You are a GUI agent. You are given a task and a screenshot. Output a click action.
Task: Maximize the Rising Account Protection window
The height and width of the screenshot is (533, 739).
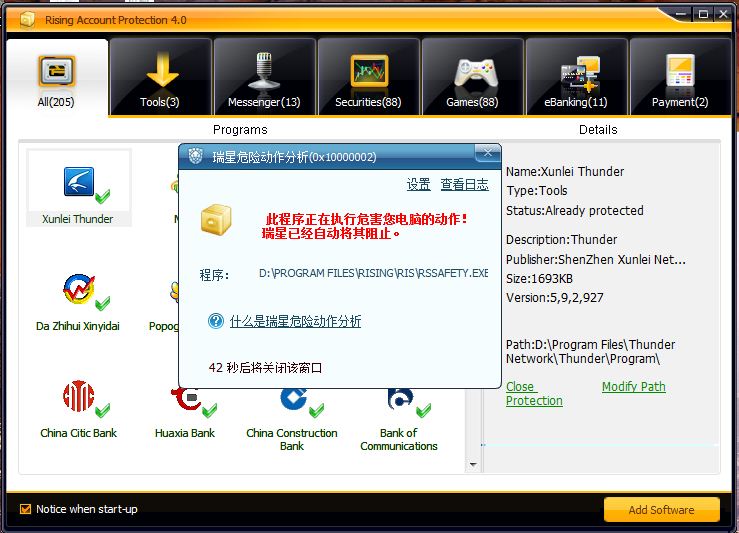click(703, 14)
